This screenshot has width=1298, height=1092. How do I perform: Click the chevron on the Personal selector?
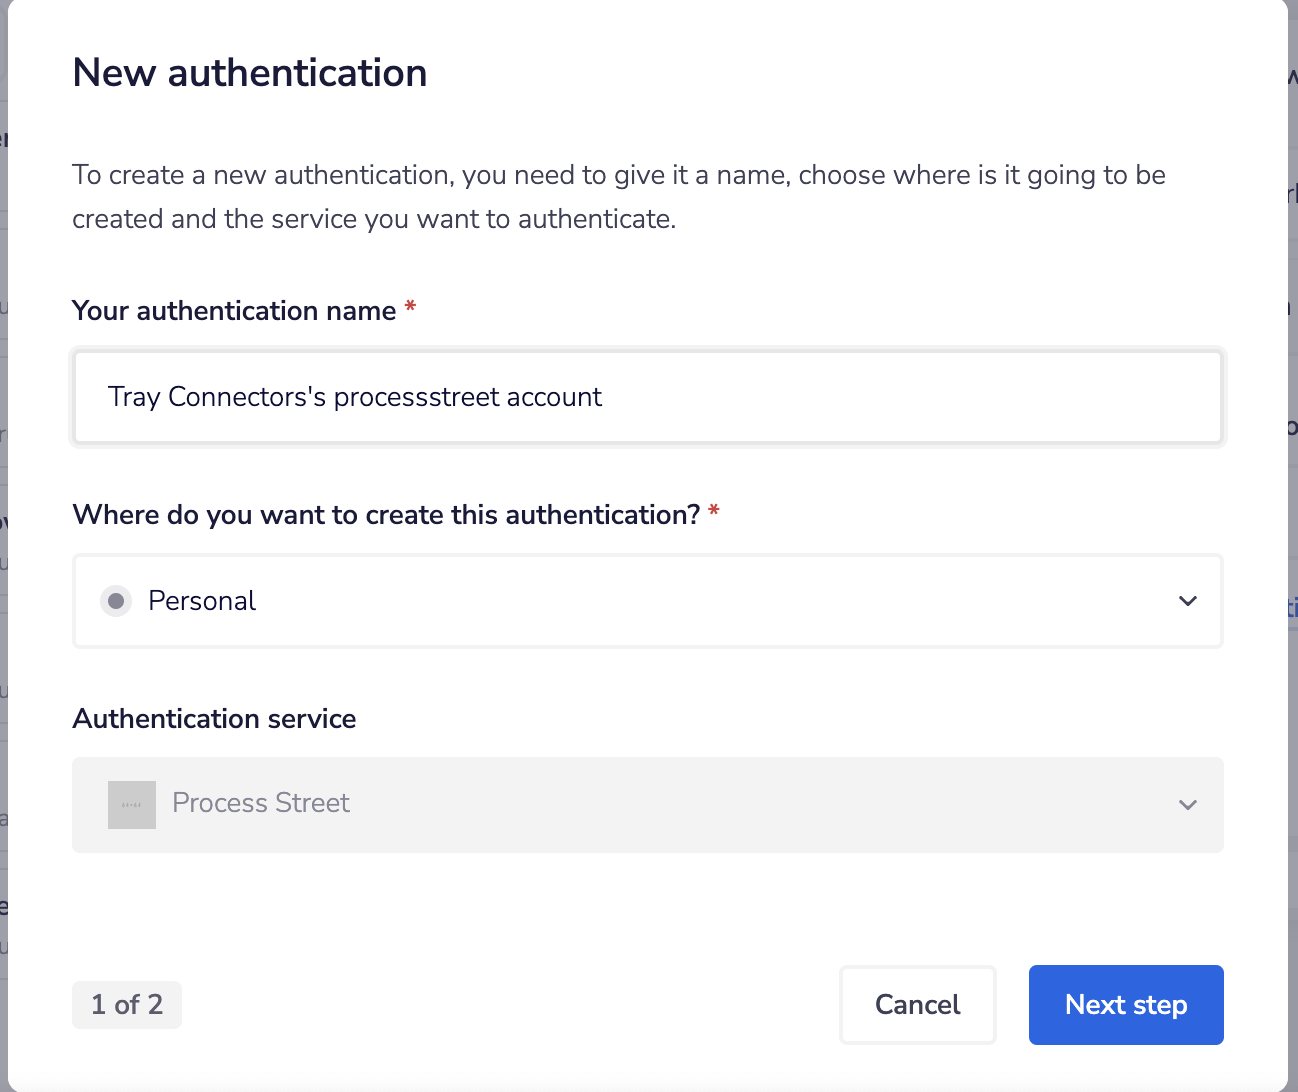click(1187, 601)
